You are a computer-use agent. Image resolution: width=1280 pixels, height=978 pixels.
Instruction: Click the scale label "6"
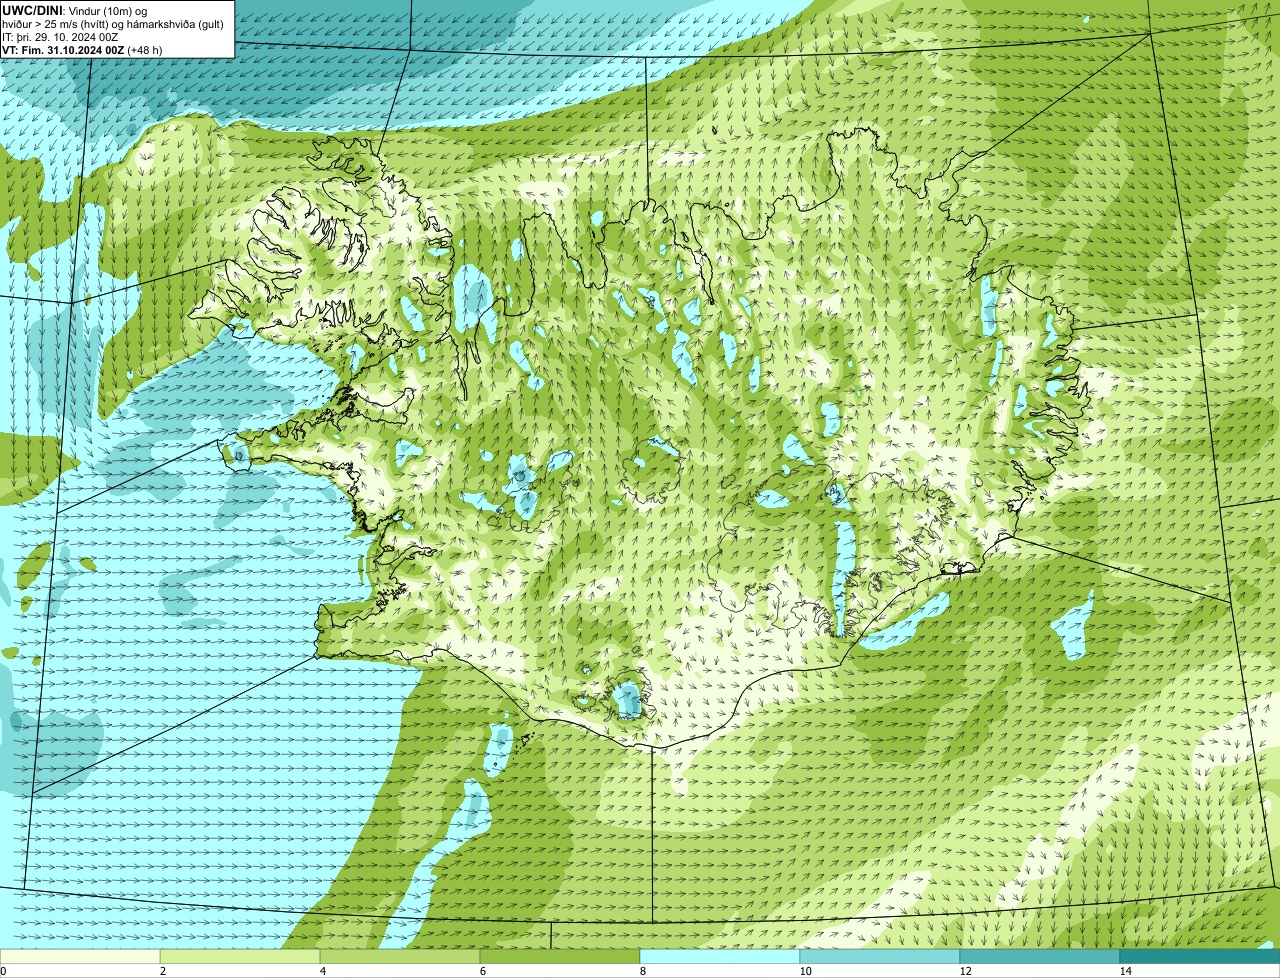(x=482, y=971)
